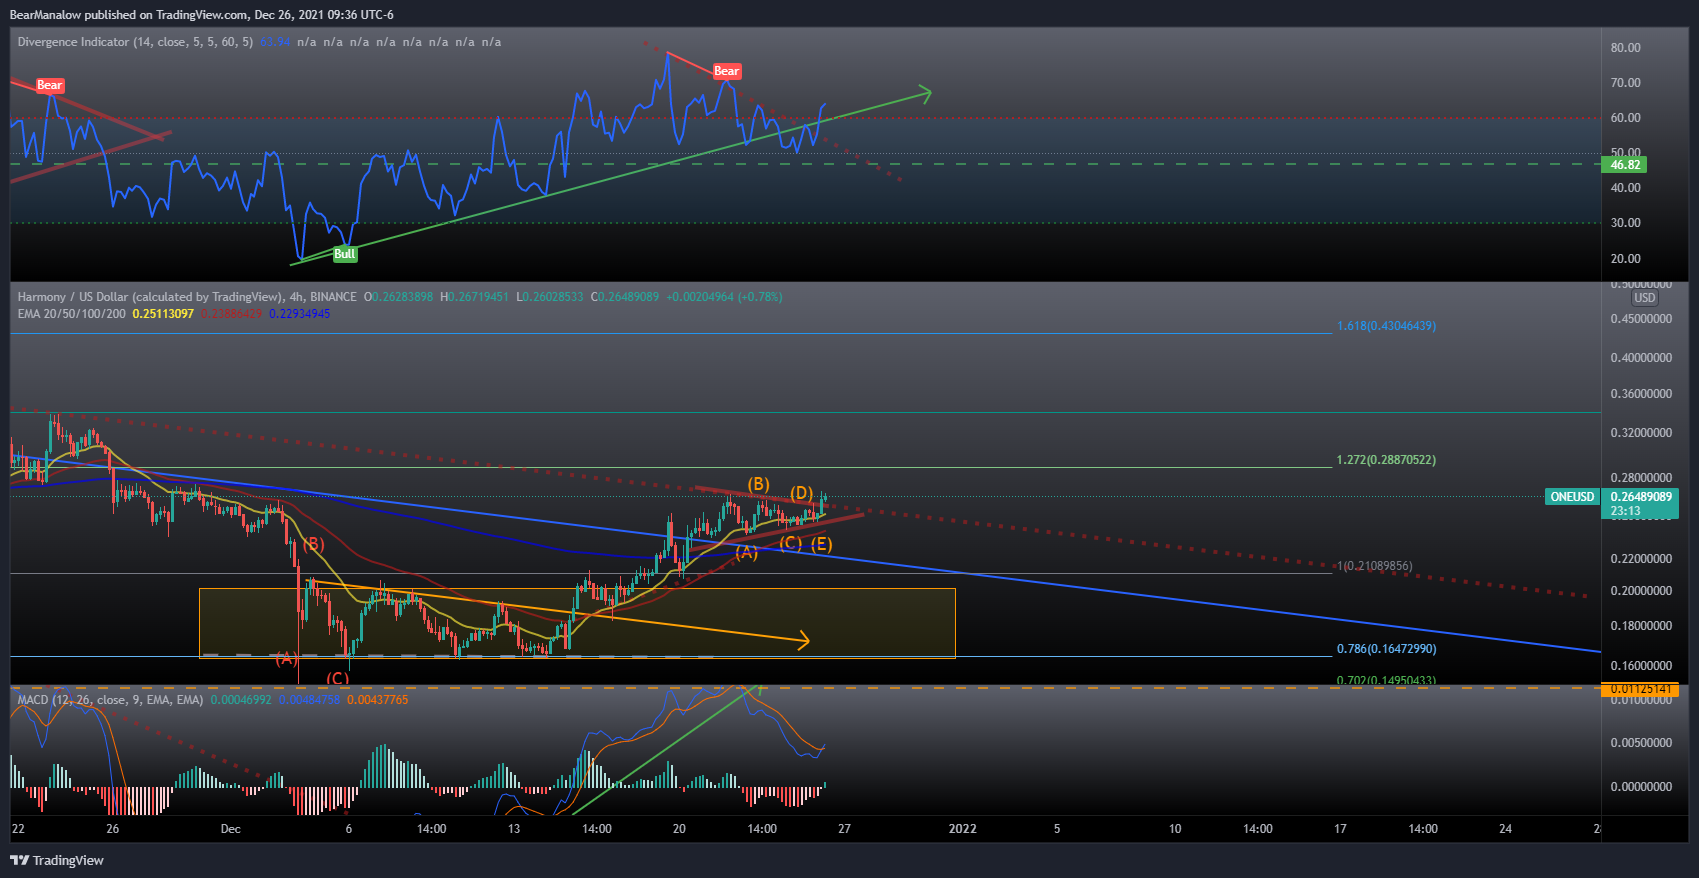Click the ONEUSD symbol price tag
Viewport: 1699px width, 878px height.
1572,497
